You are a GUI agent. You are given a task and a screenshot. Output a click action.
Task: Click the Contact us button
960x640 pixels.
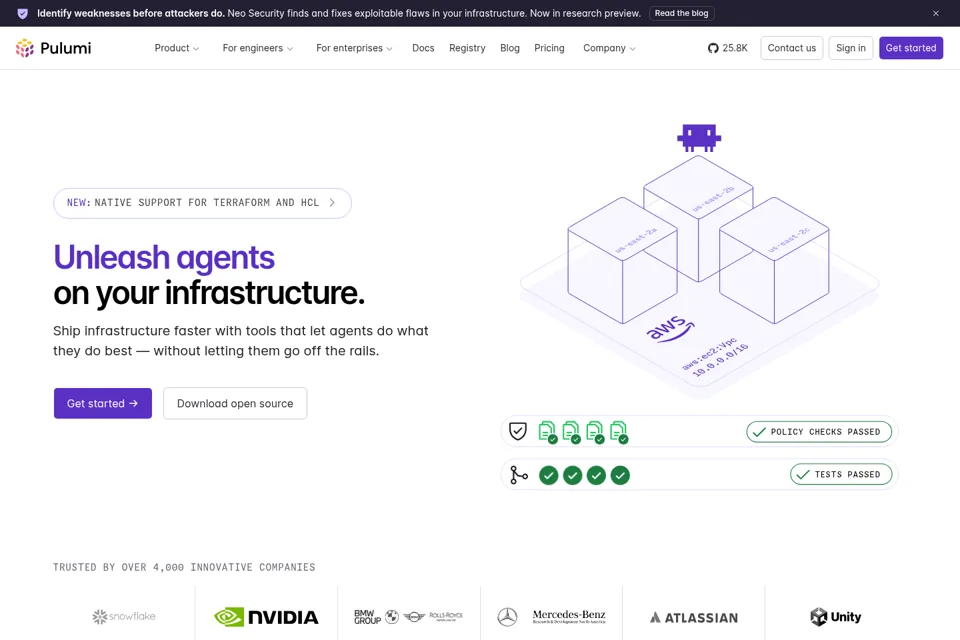pyautogui.click(x=792, y=48)
